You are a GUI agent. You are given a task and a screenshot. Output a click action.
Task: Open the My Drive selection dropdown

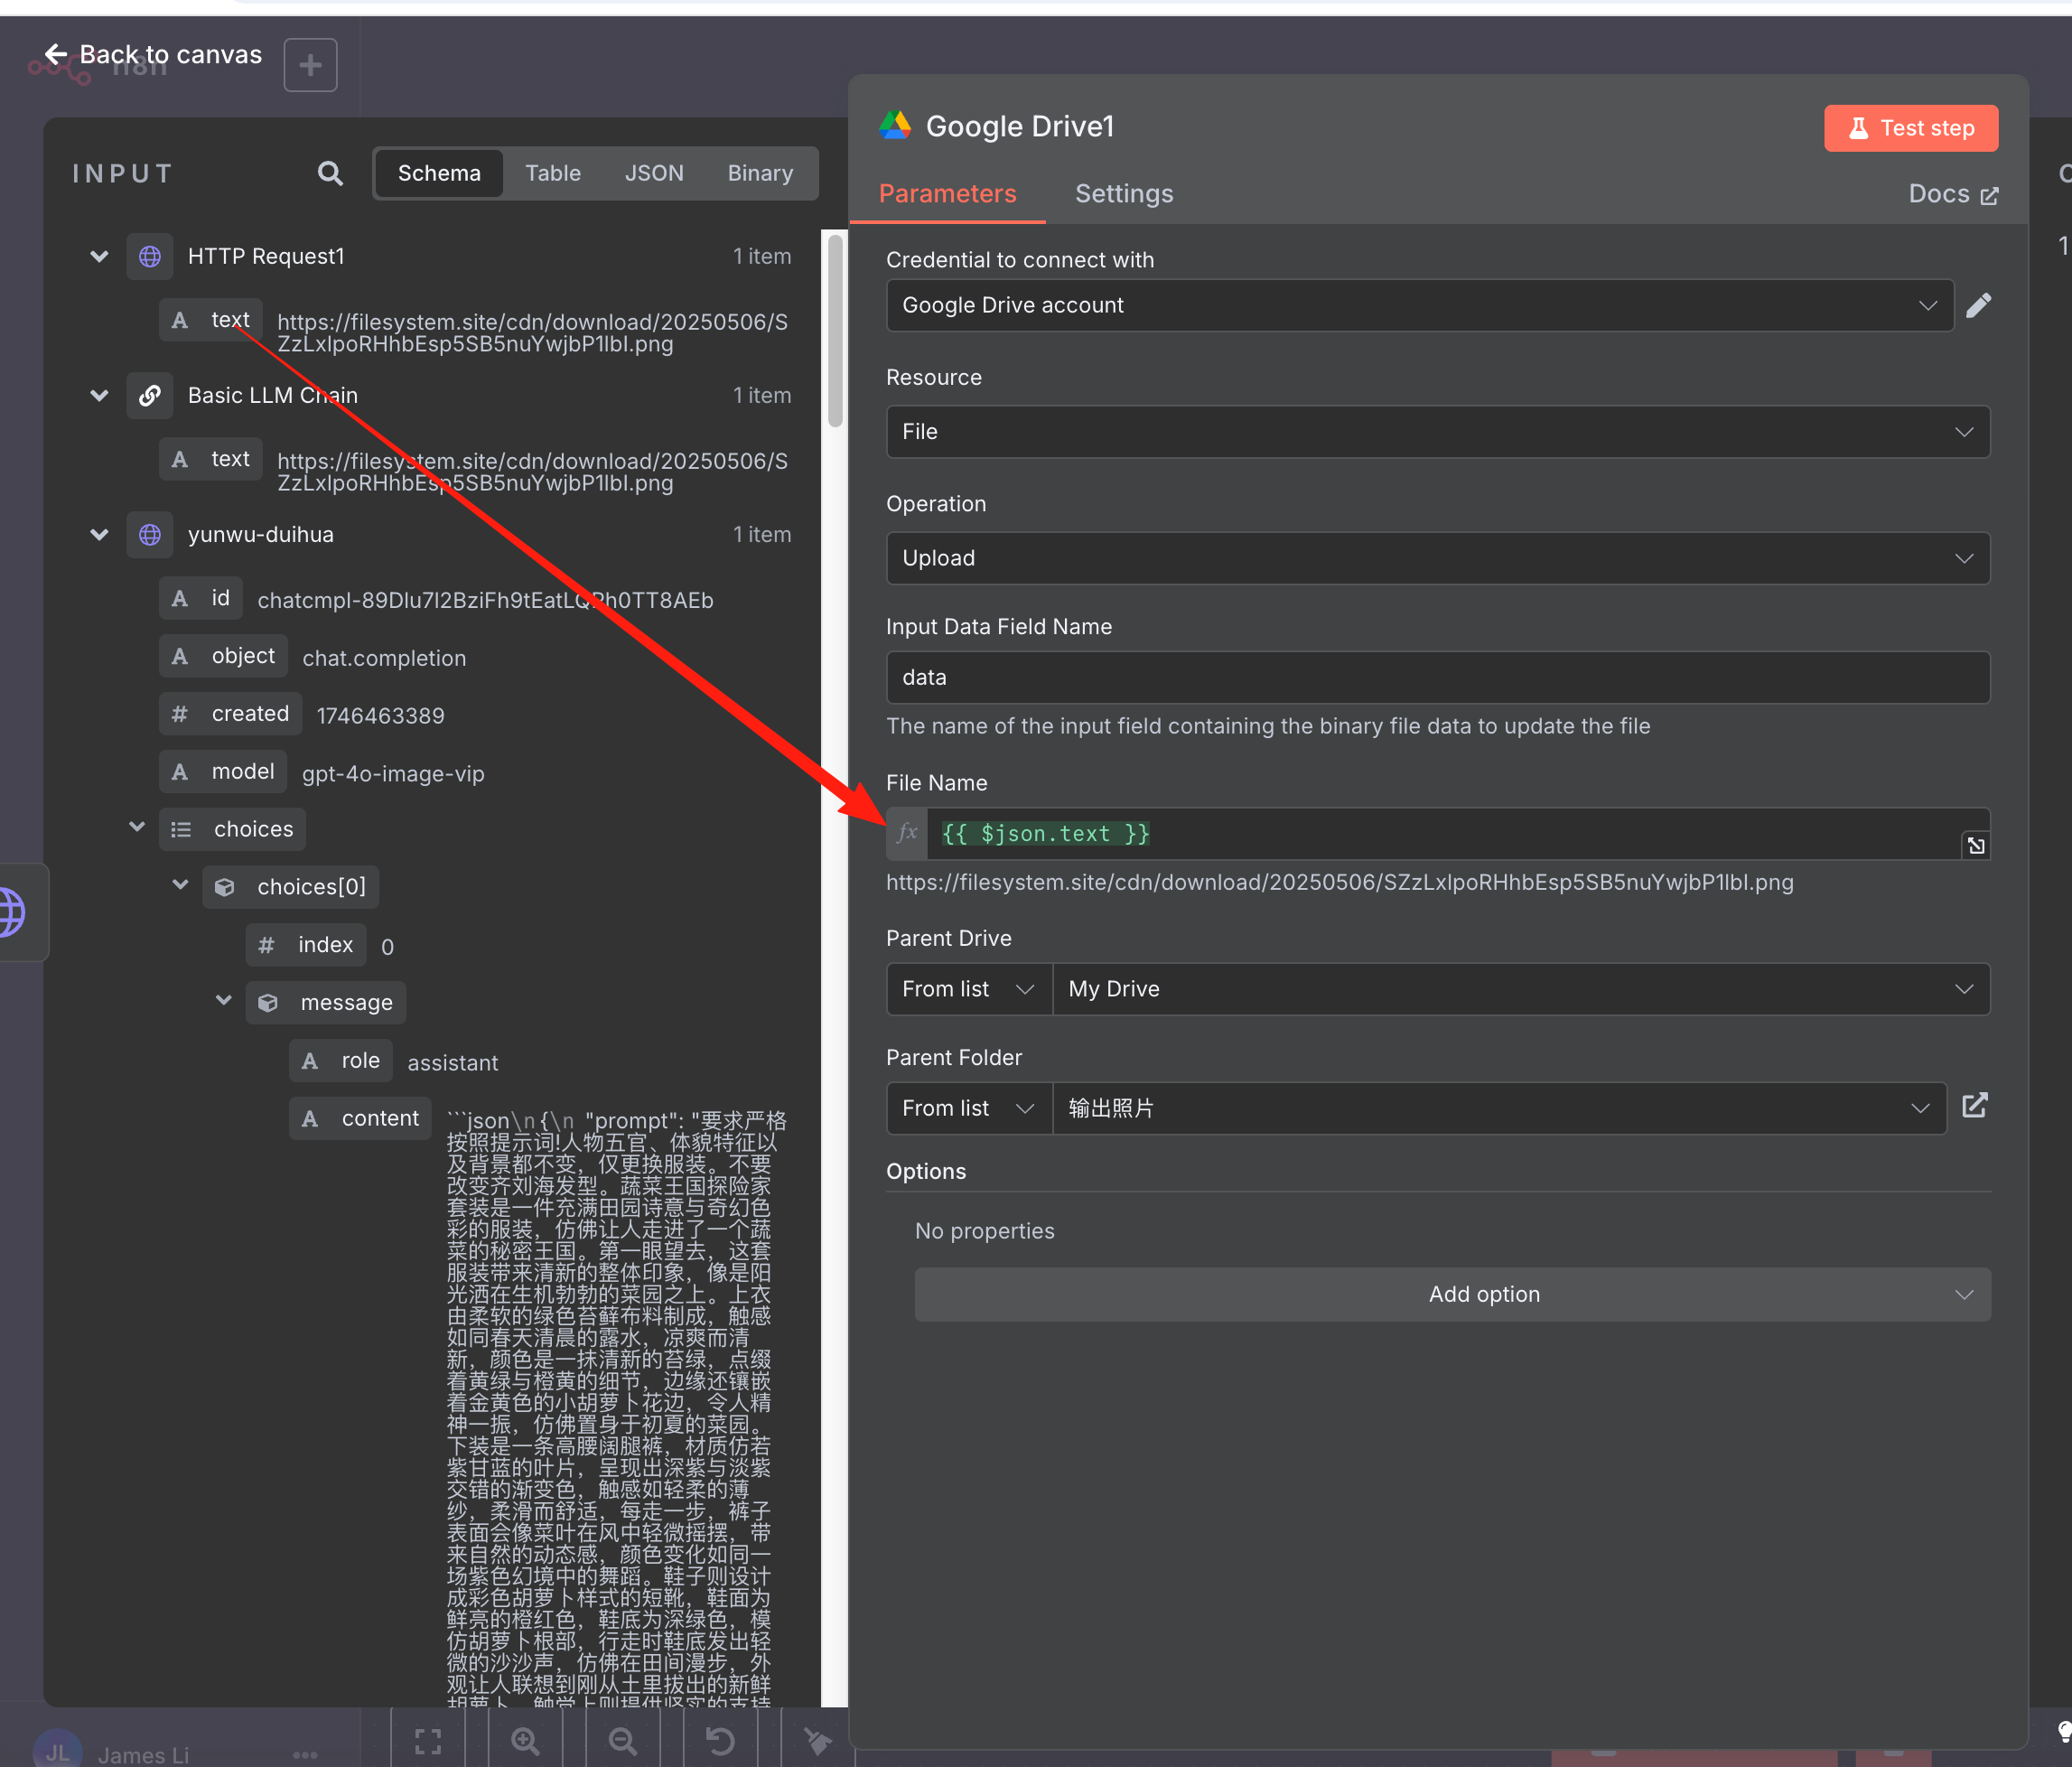click(1521, 989)
